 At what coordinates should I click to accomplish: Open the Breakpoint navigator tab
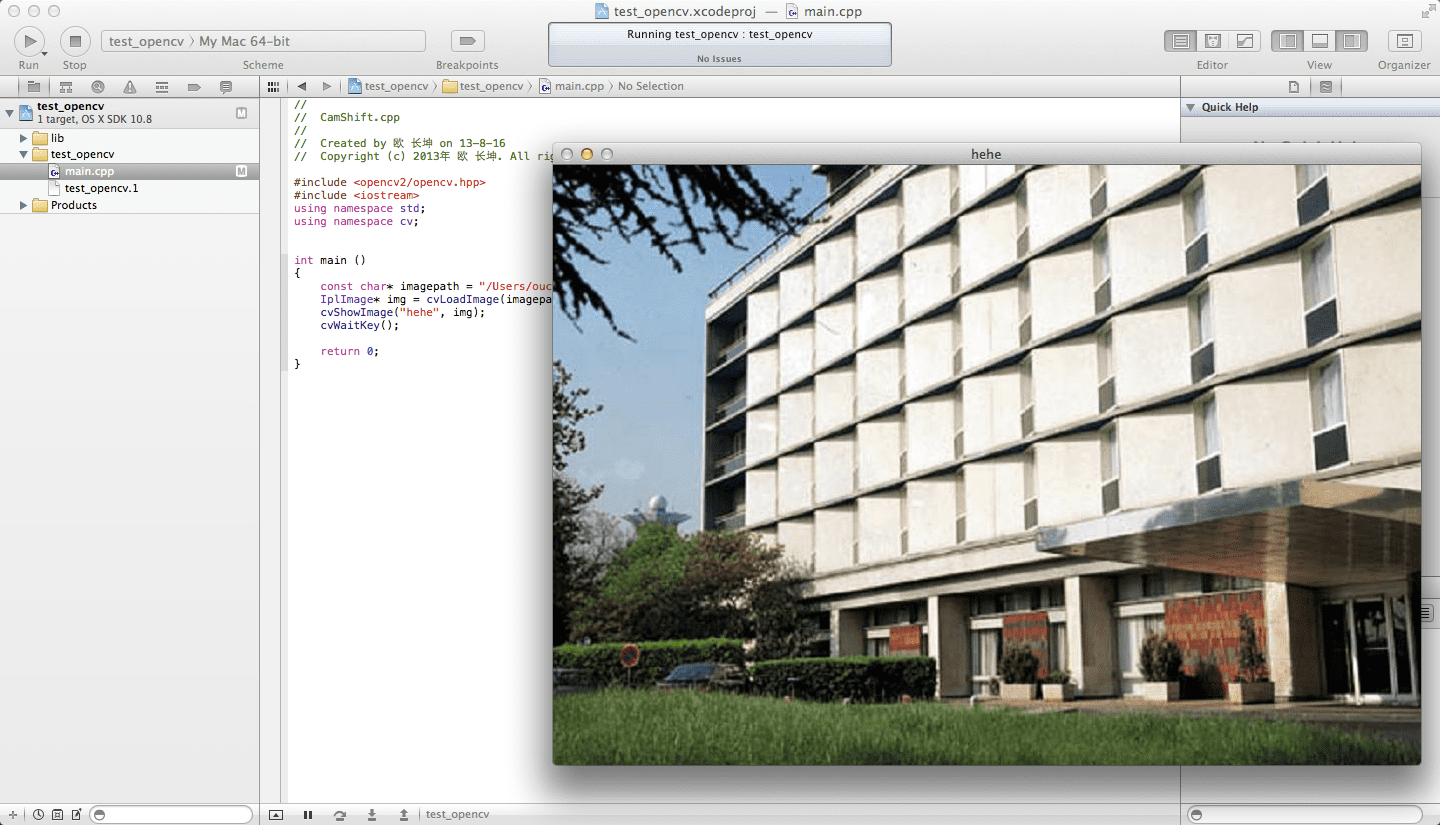coord(193,87)
